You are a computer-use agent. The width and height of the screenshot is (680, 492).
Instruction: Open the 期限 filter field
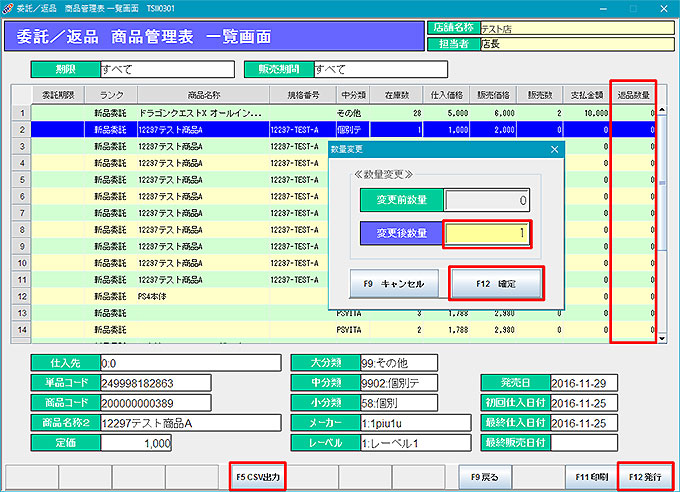167,69
